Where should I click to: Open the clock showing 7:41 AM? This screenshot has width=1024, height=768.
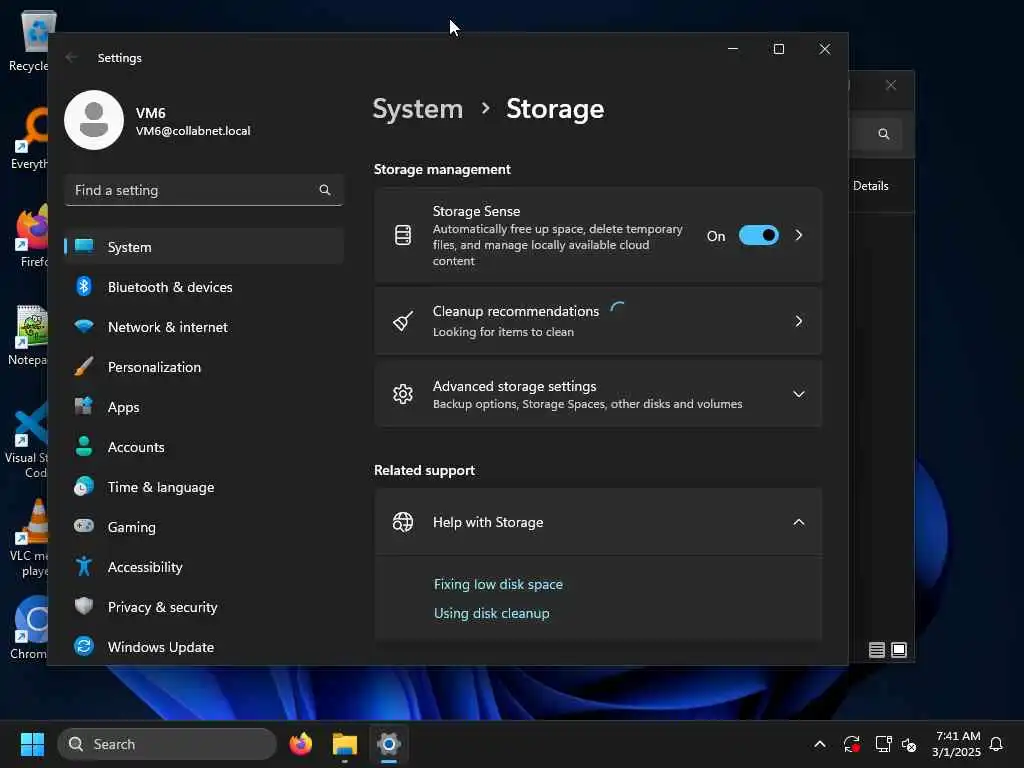956,744
